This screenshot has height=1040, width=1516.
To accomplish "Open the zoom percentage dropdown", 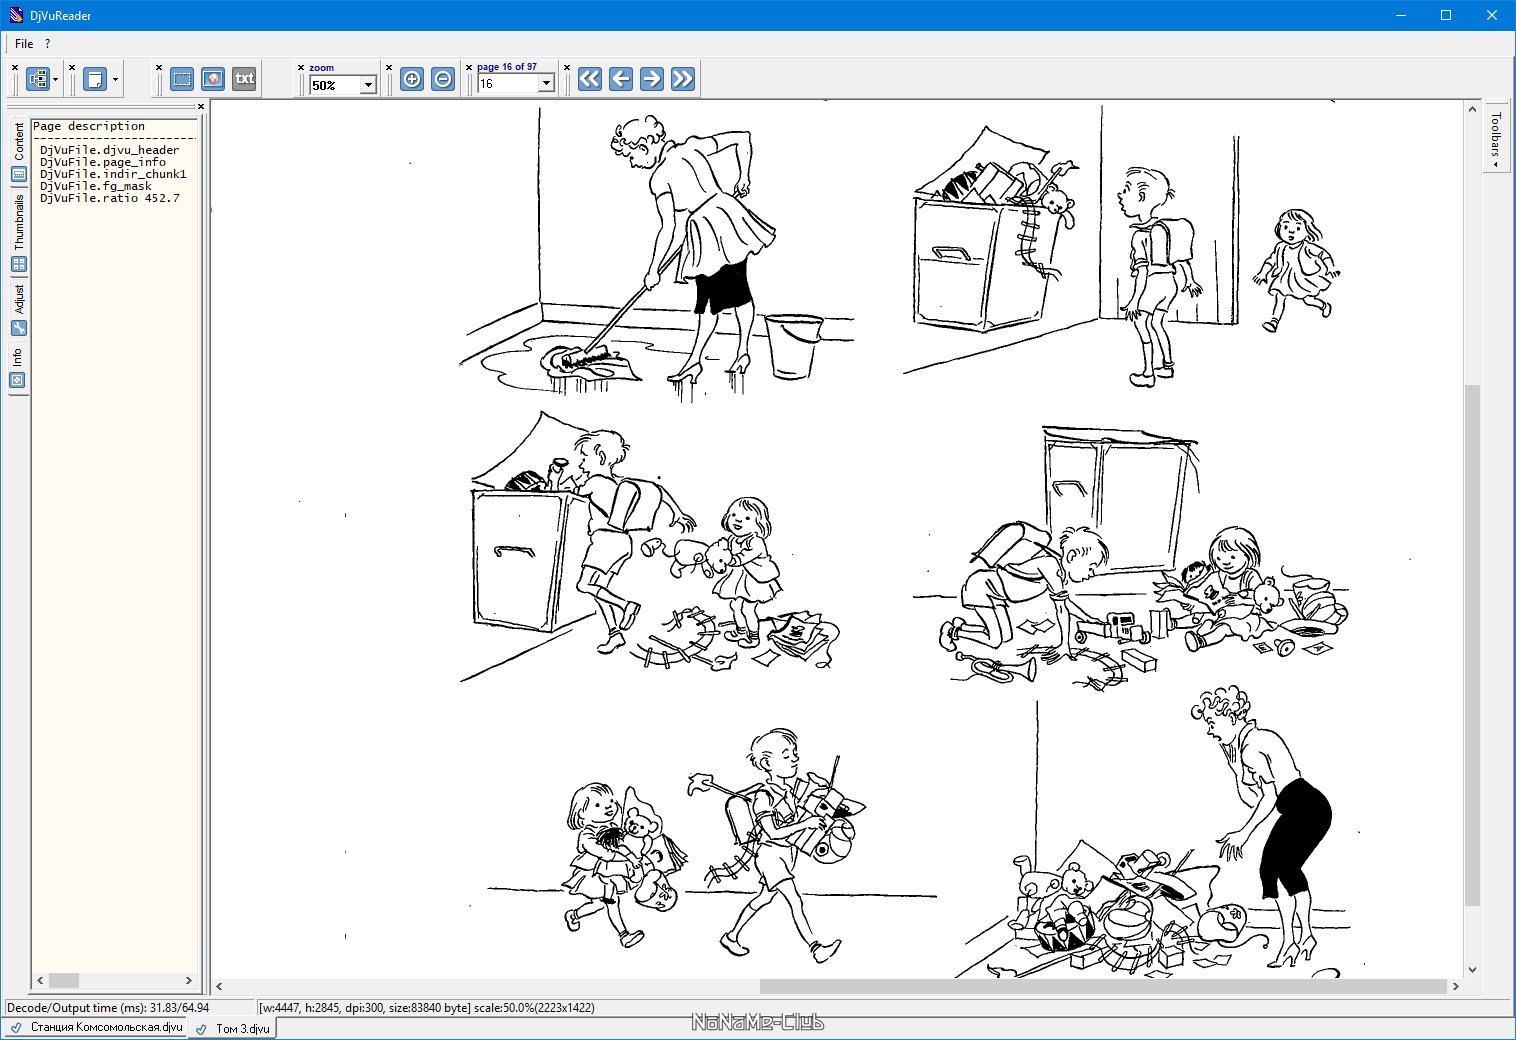I will [x=368, y=85].
